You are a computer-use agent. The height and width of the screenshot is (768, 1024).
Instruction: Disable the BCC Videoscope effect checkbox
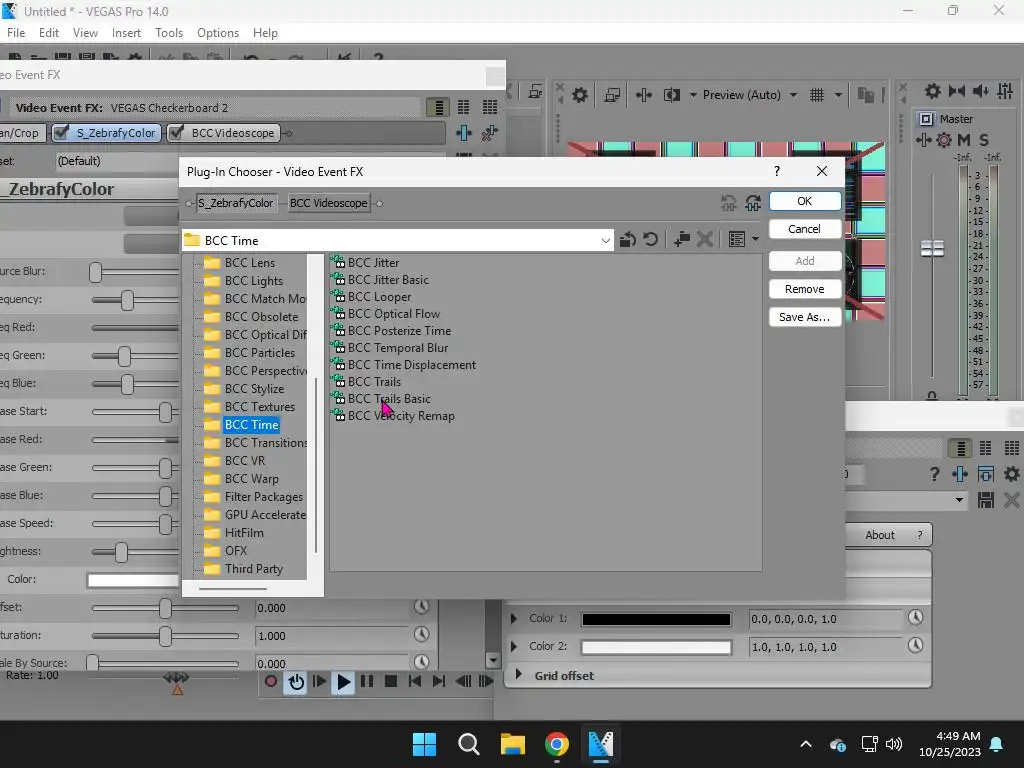[x=176, y=133]
